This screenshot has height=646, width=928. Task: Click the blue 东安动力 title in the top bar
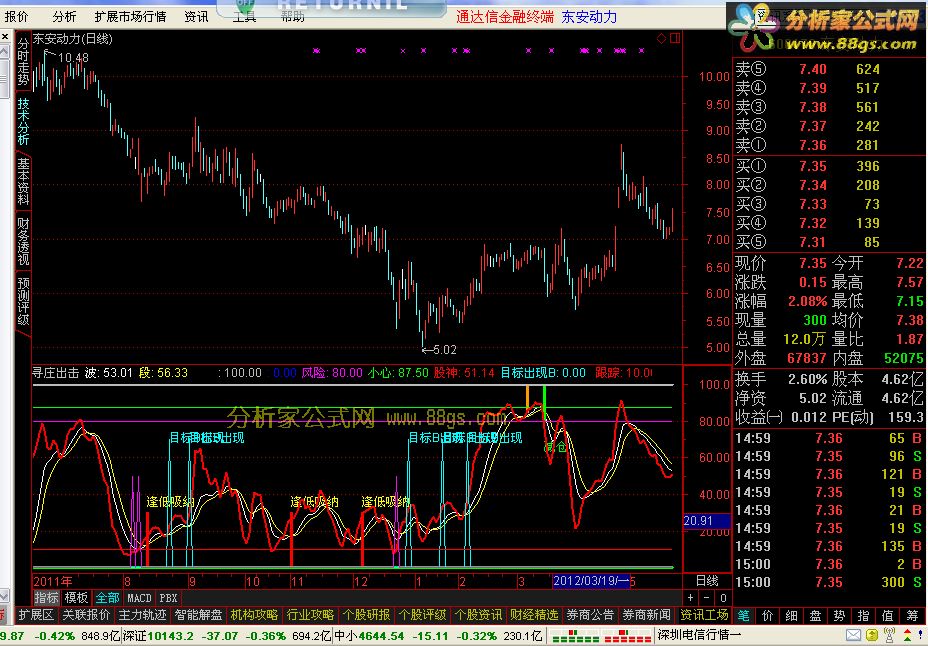tap(589, 17)
